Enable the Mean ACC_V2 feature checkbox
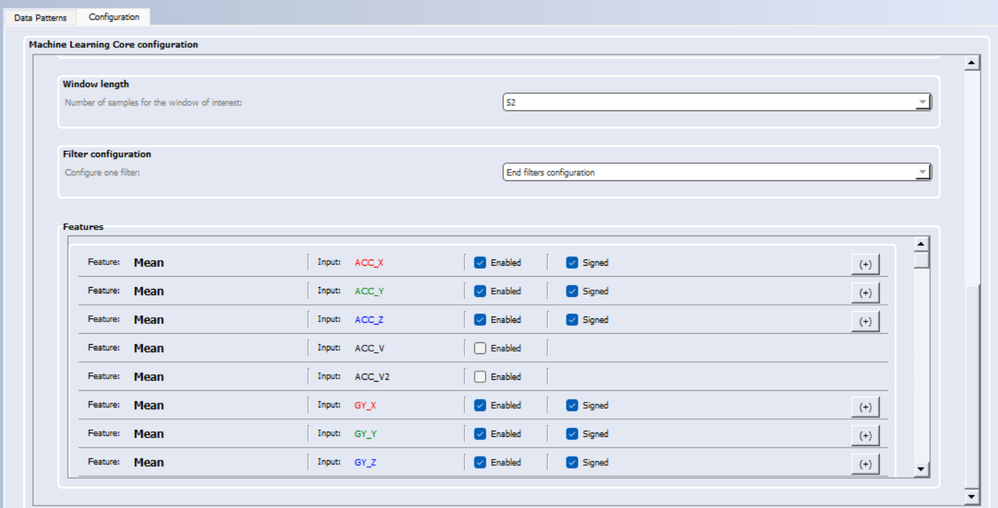 click(480, 377)
